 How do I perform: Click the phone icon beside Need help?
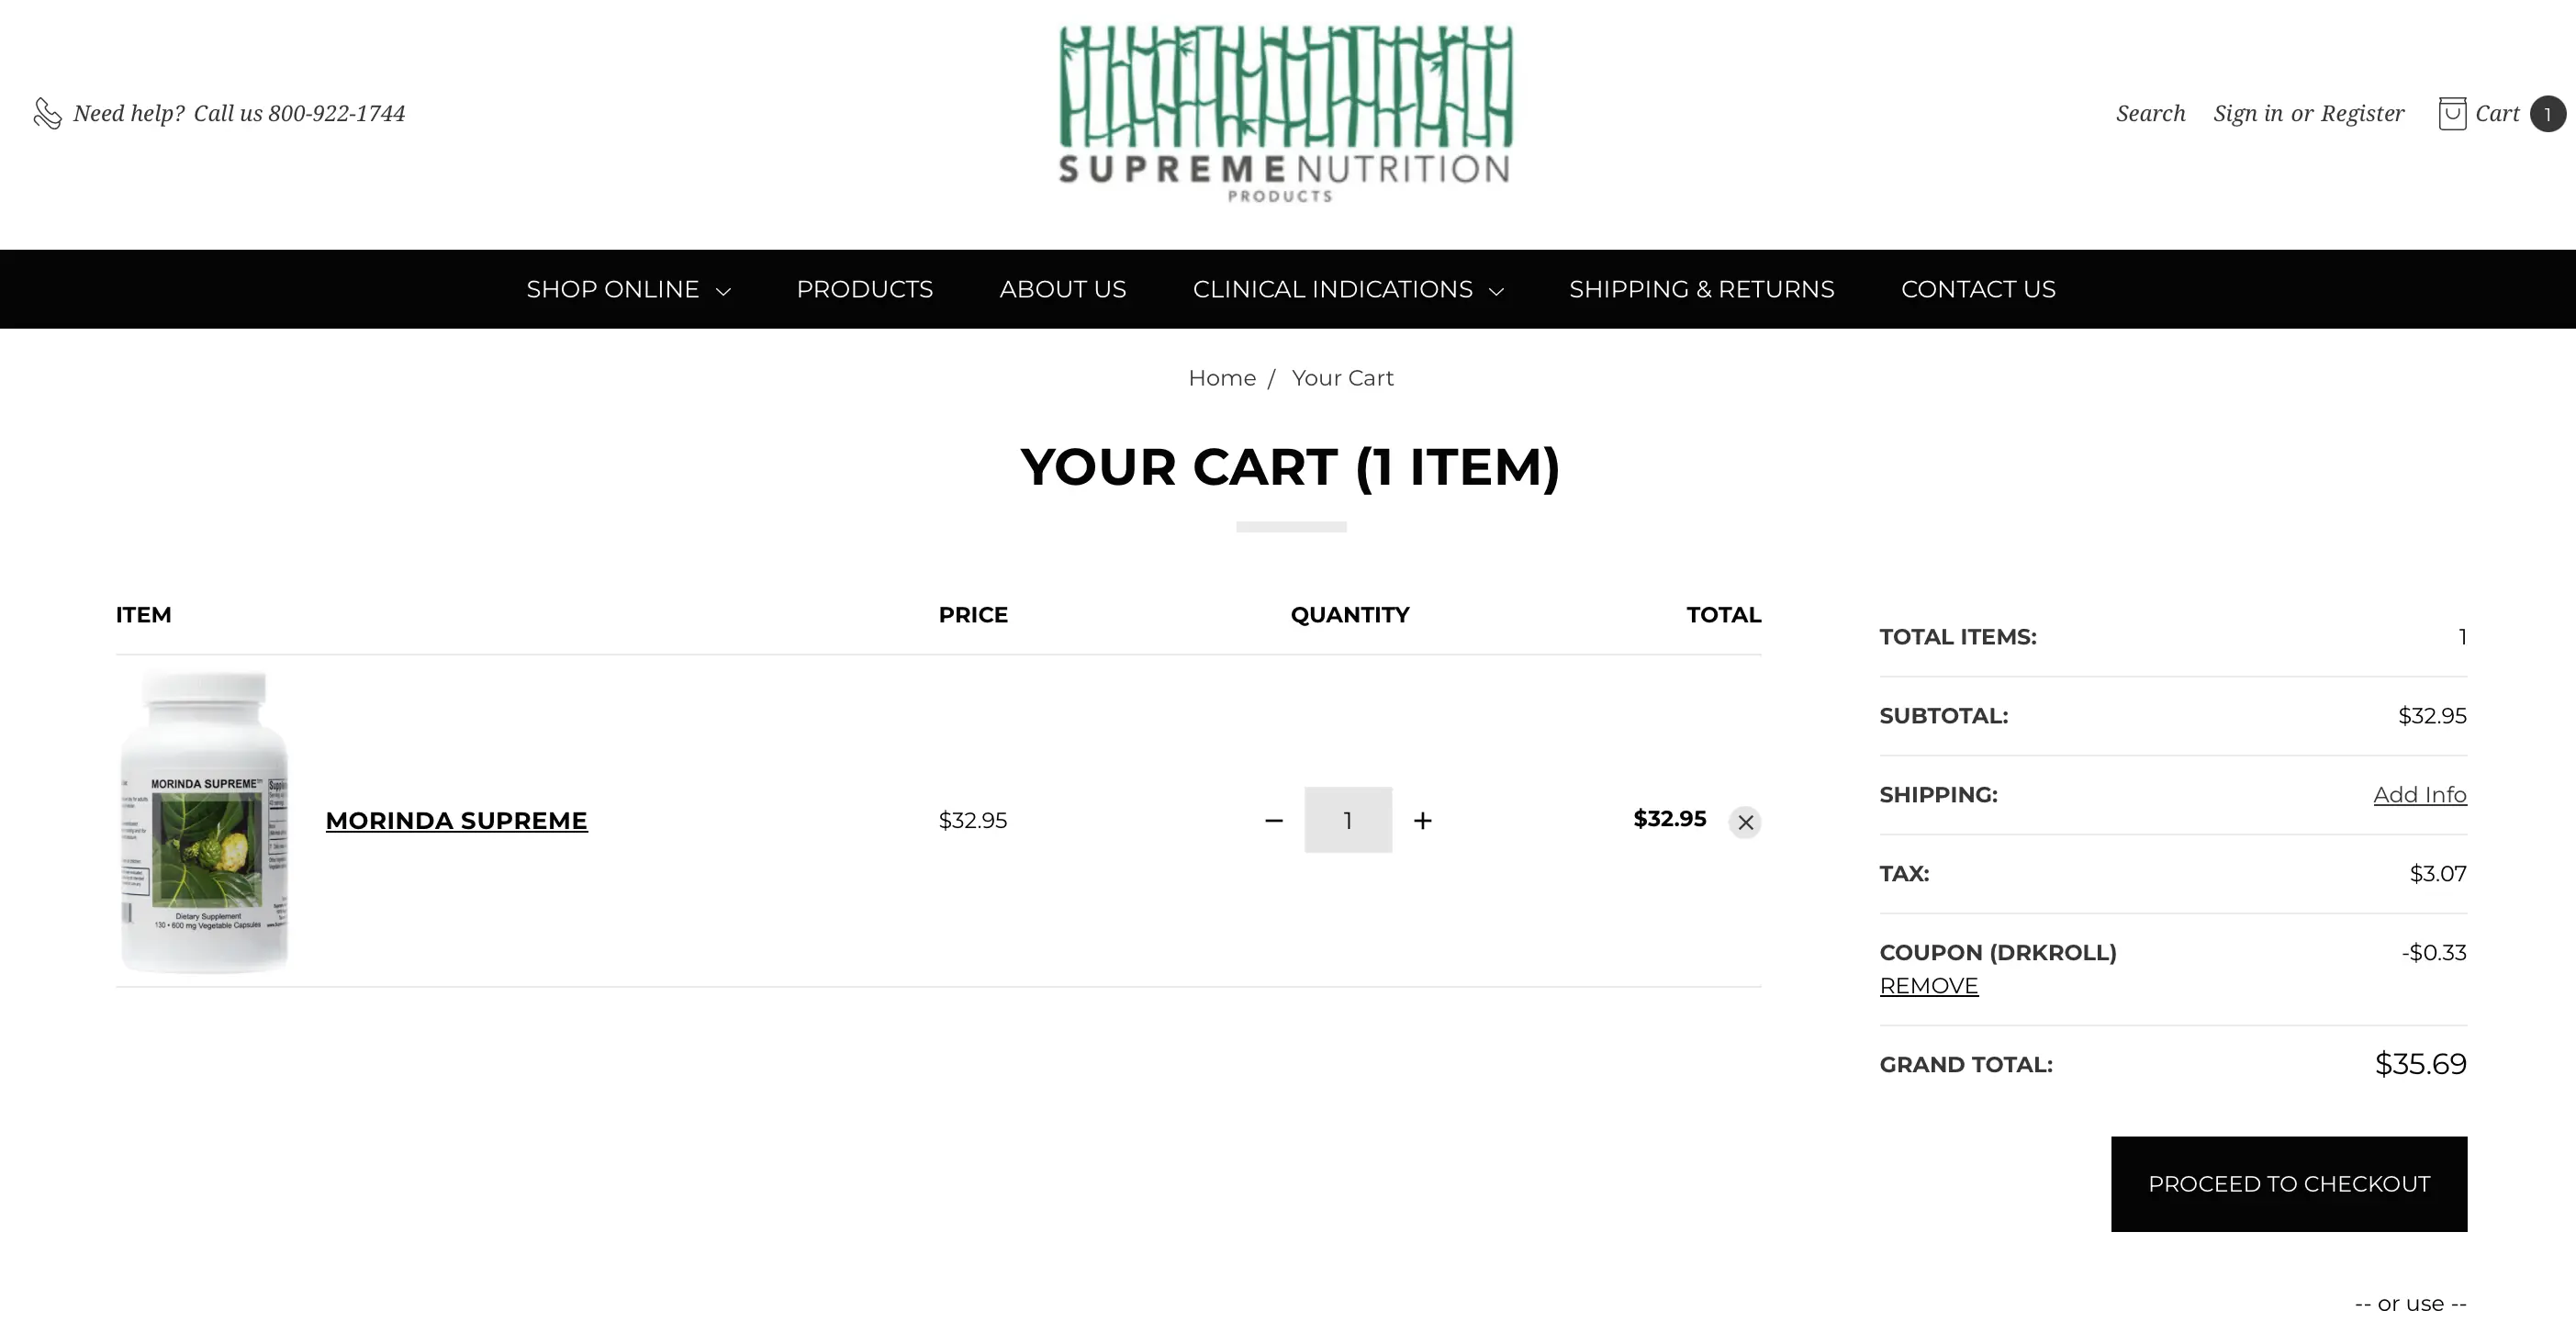coord(47,113)
